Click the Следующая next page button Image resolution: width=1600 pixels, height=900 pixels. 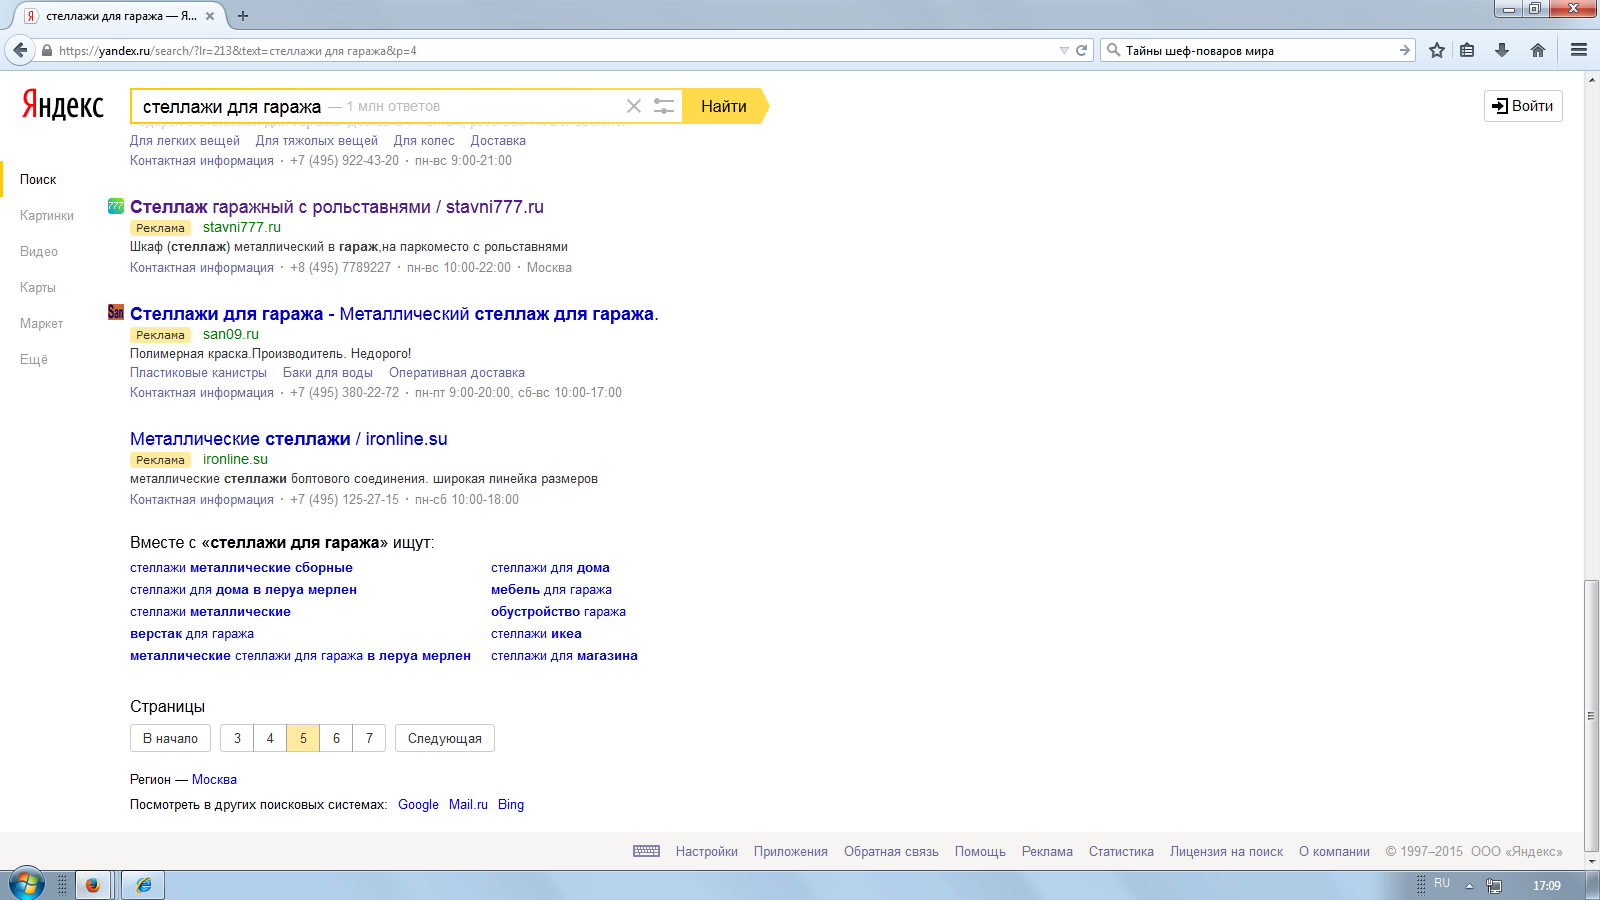point(445,738)
